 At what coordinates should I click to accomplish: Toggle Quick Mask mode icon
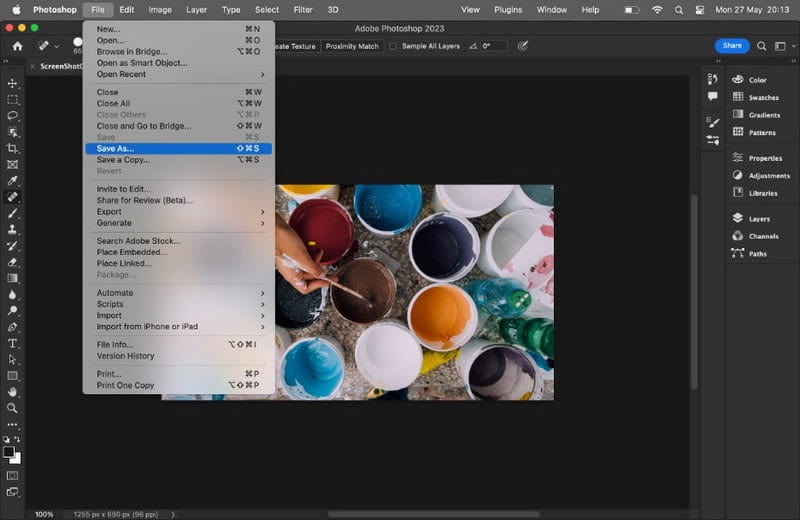(12, 476)
